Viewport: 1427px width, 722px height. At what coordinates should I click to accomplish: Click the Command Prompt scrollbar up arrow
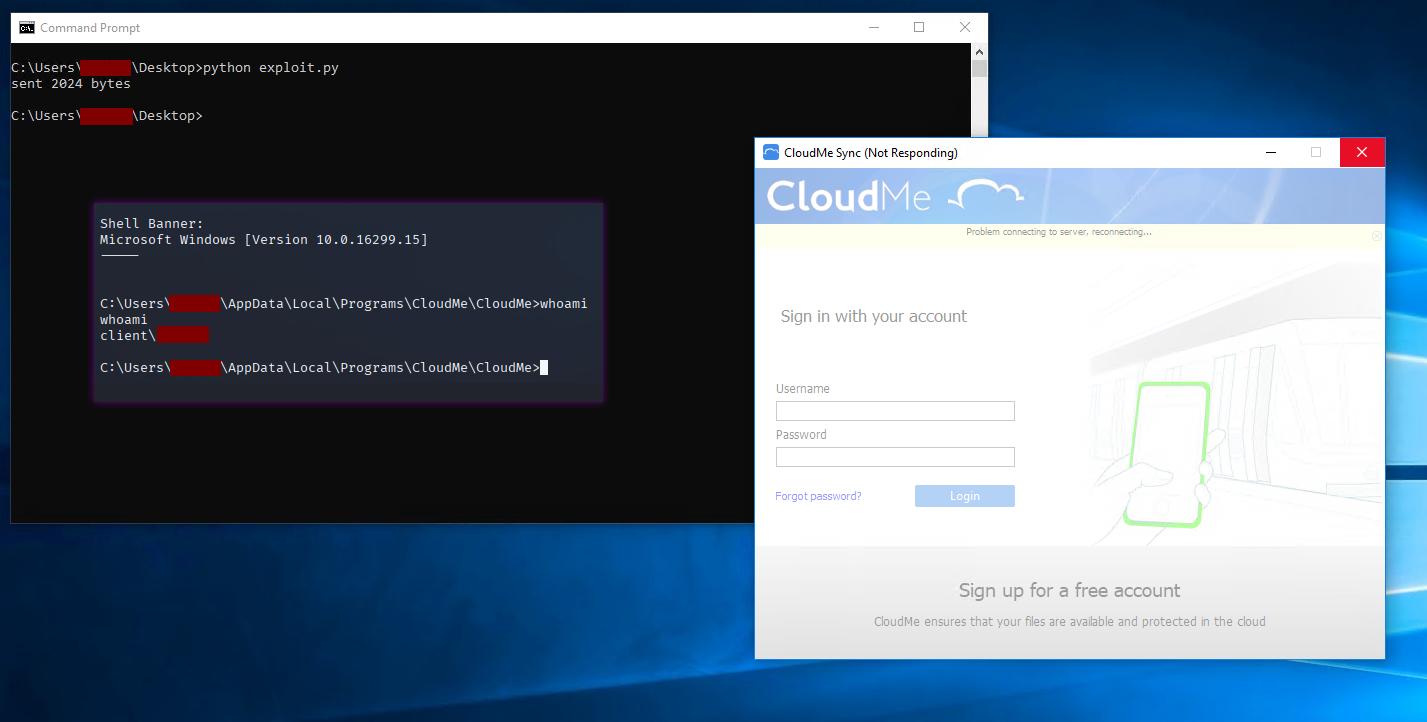[980, 51]
